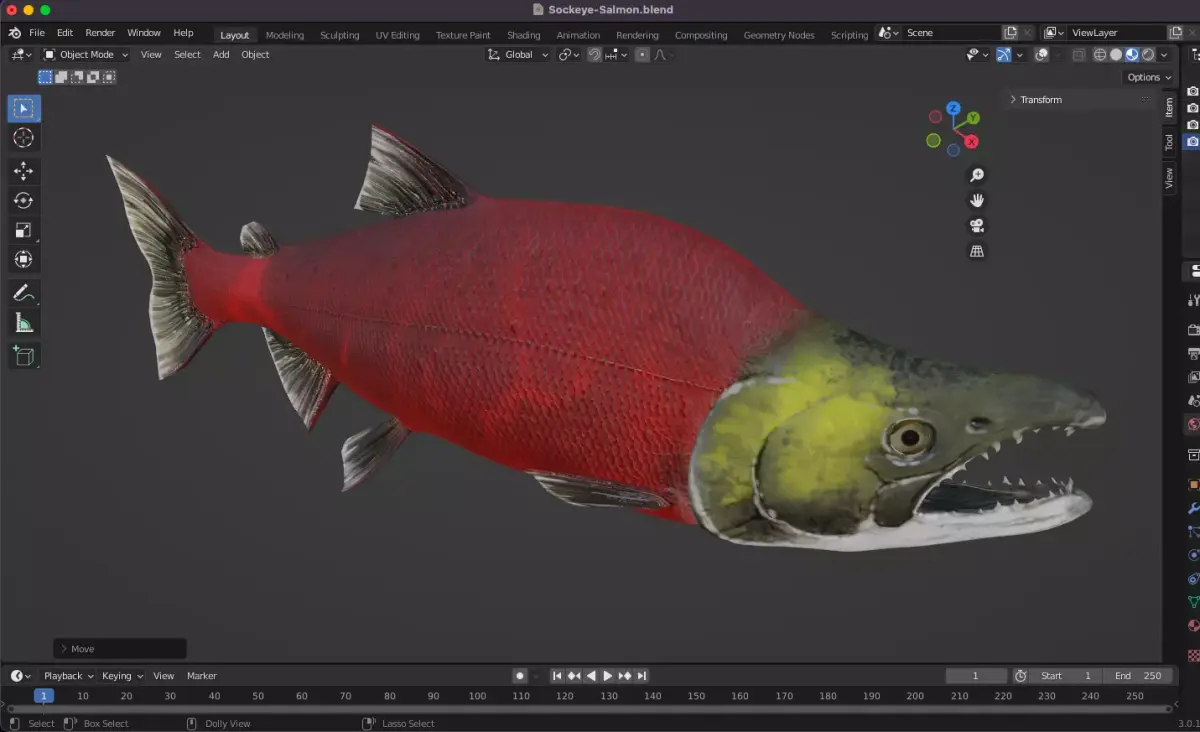The width and height of the screenshot is (1200, 732).
Task: Jump to the timeline start frame
Action: tap(557, 676)
